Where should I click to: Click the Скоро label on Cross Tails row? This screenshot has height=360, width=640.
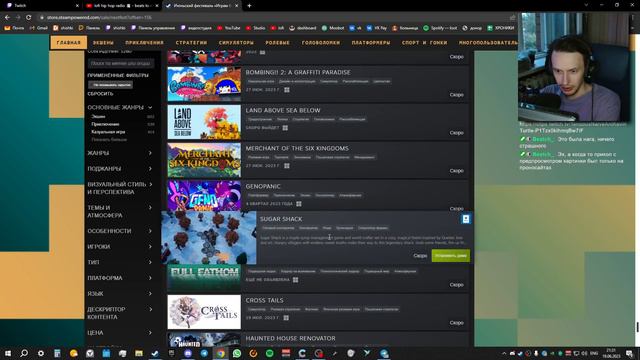pyautogui.click(x=456, y=323)
